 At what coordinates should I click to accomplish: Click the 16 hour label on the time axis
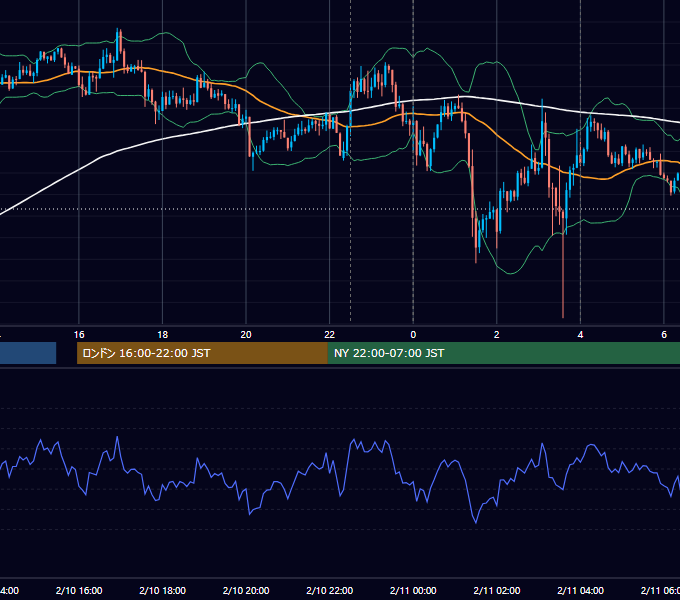(x=79, y=335)
